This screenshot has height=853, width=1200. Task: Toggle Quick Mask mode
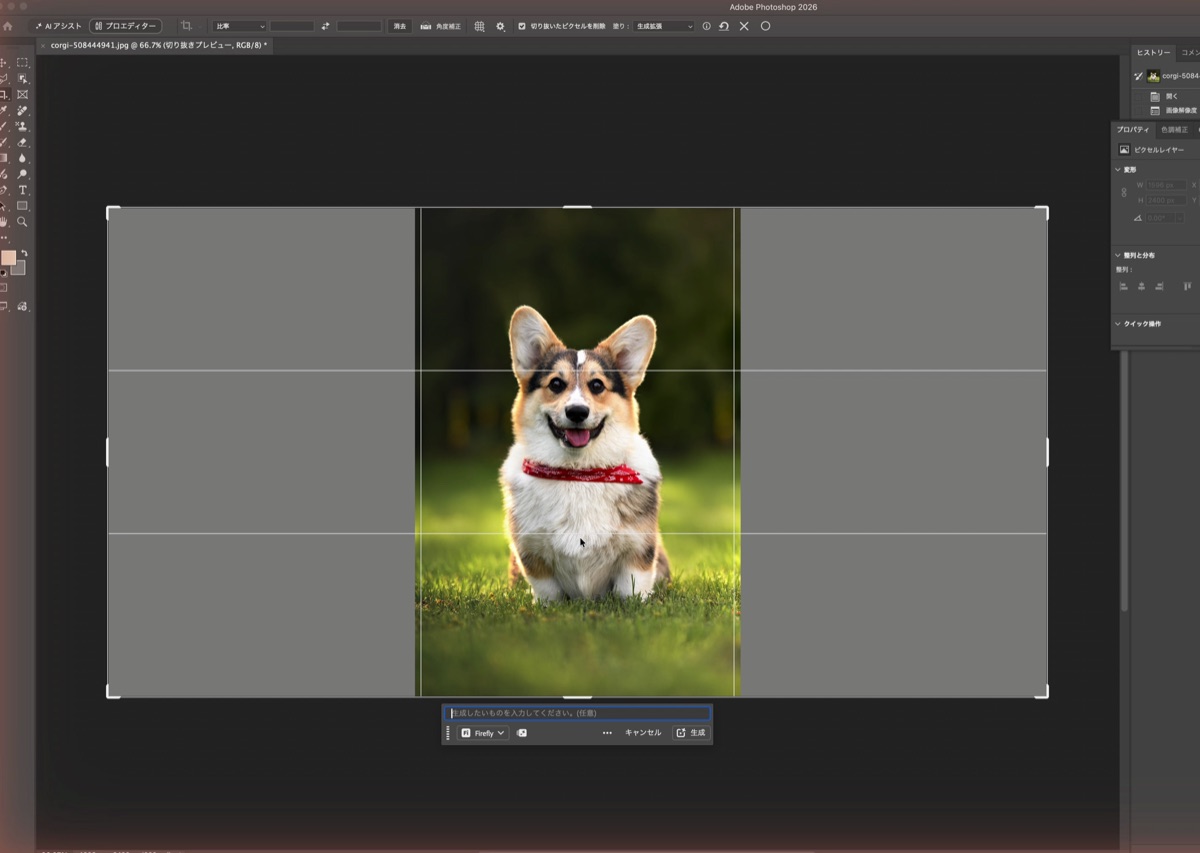[4, 288]
